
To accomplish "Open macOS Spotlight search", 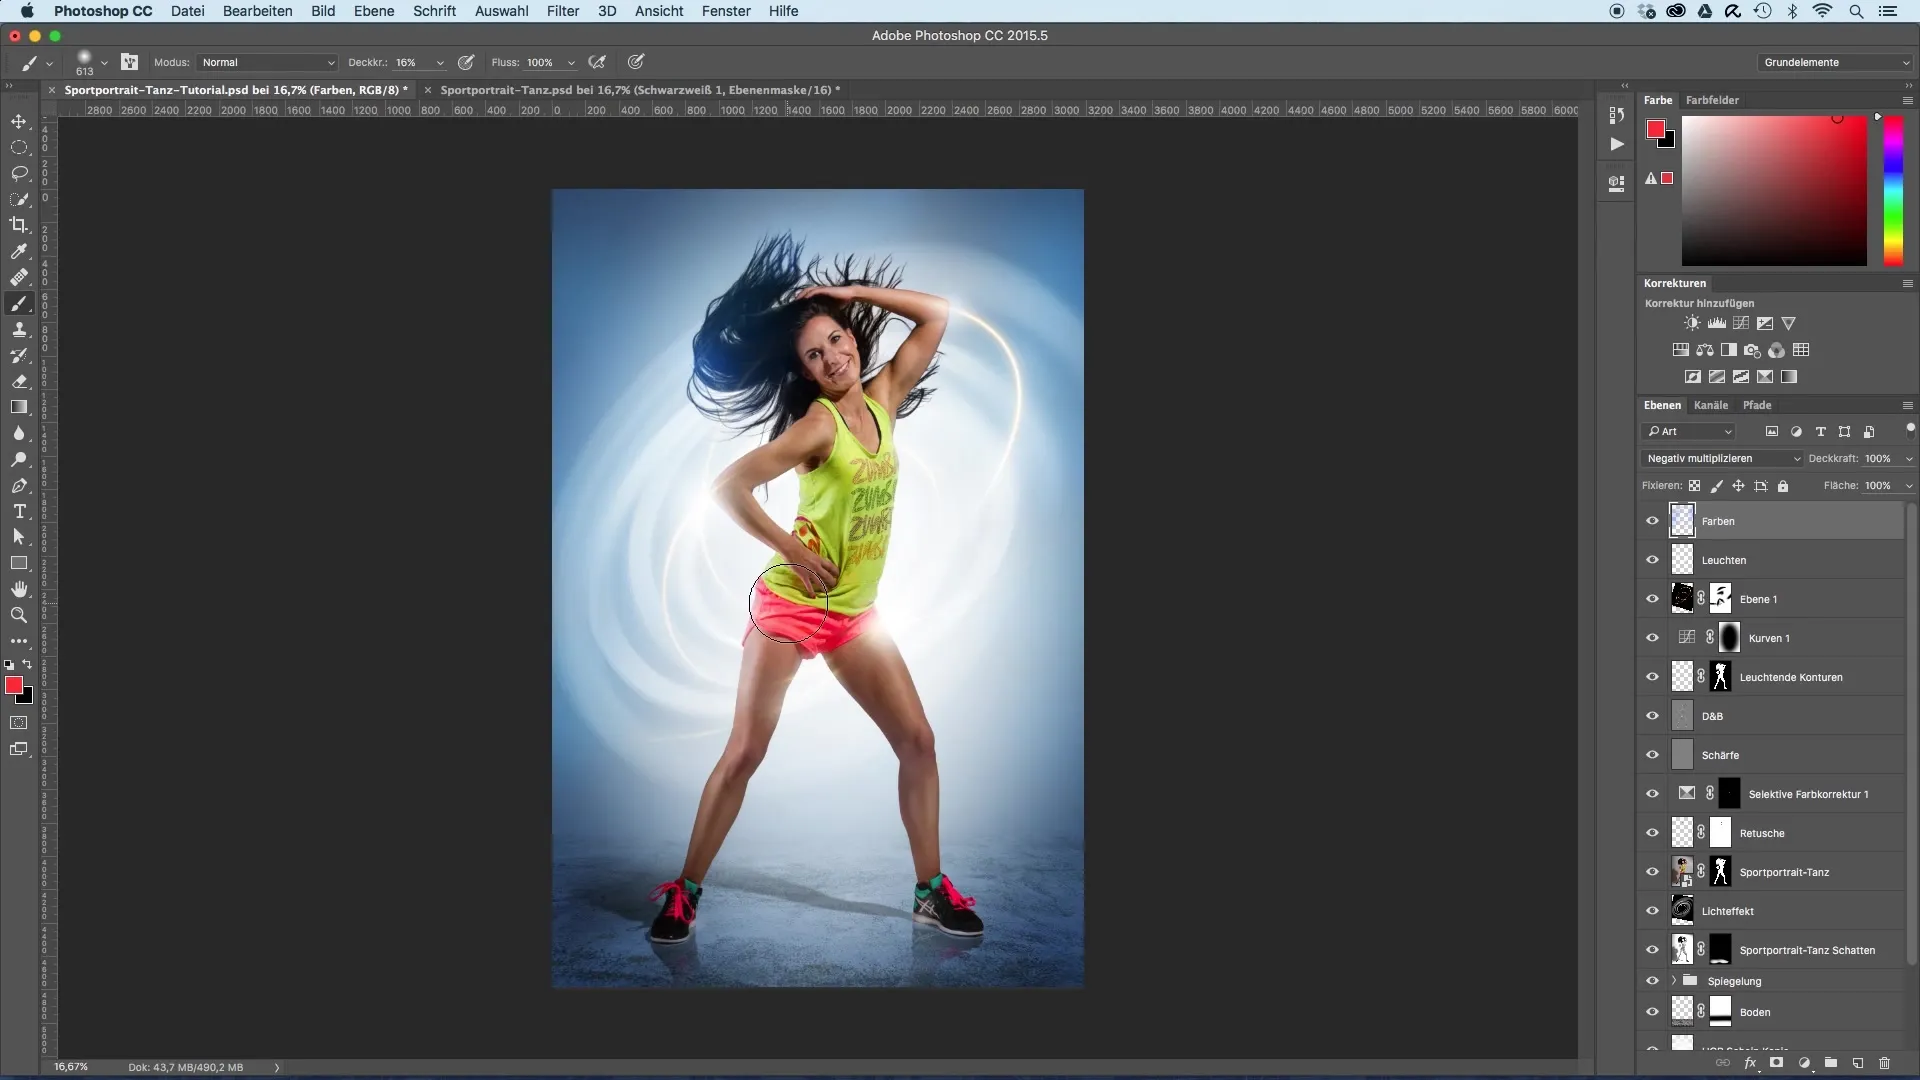I will coord(1856,11).
